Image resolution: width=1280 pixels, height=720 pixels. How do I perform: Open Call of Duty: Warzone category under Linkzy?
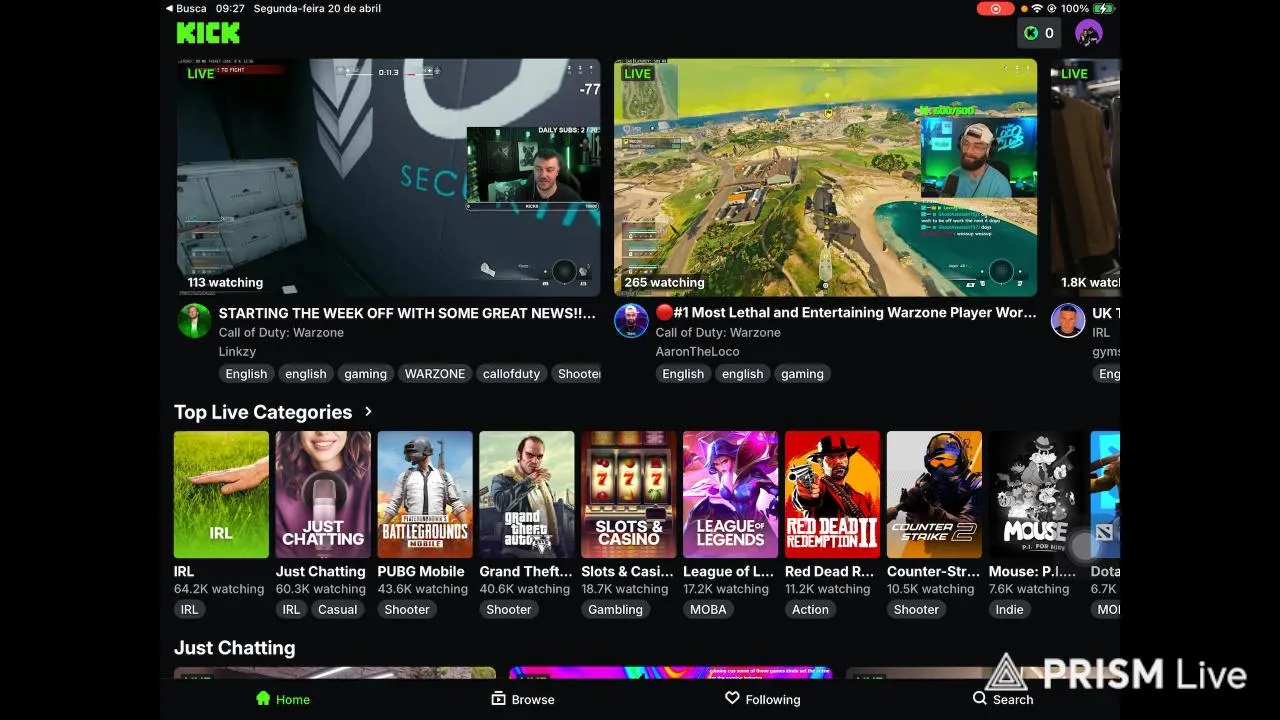(281, 332)
